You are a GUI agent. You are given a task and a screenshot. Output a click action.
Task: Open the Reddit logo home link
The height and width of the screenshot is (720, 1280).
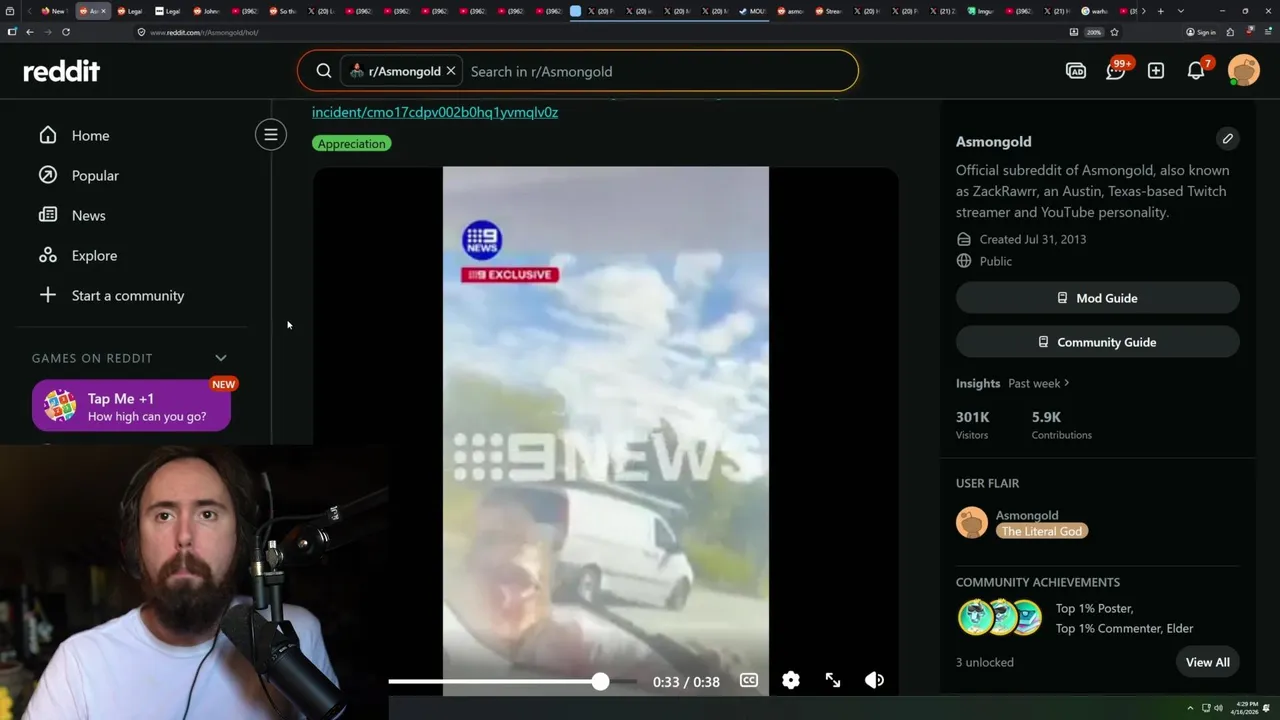tap(62, 71)
